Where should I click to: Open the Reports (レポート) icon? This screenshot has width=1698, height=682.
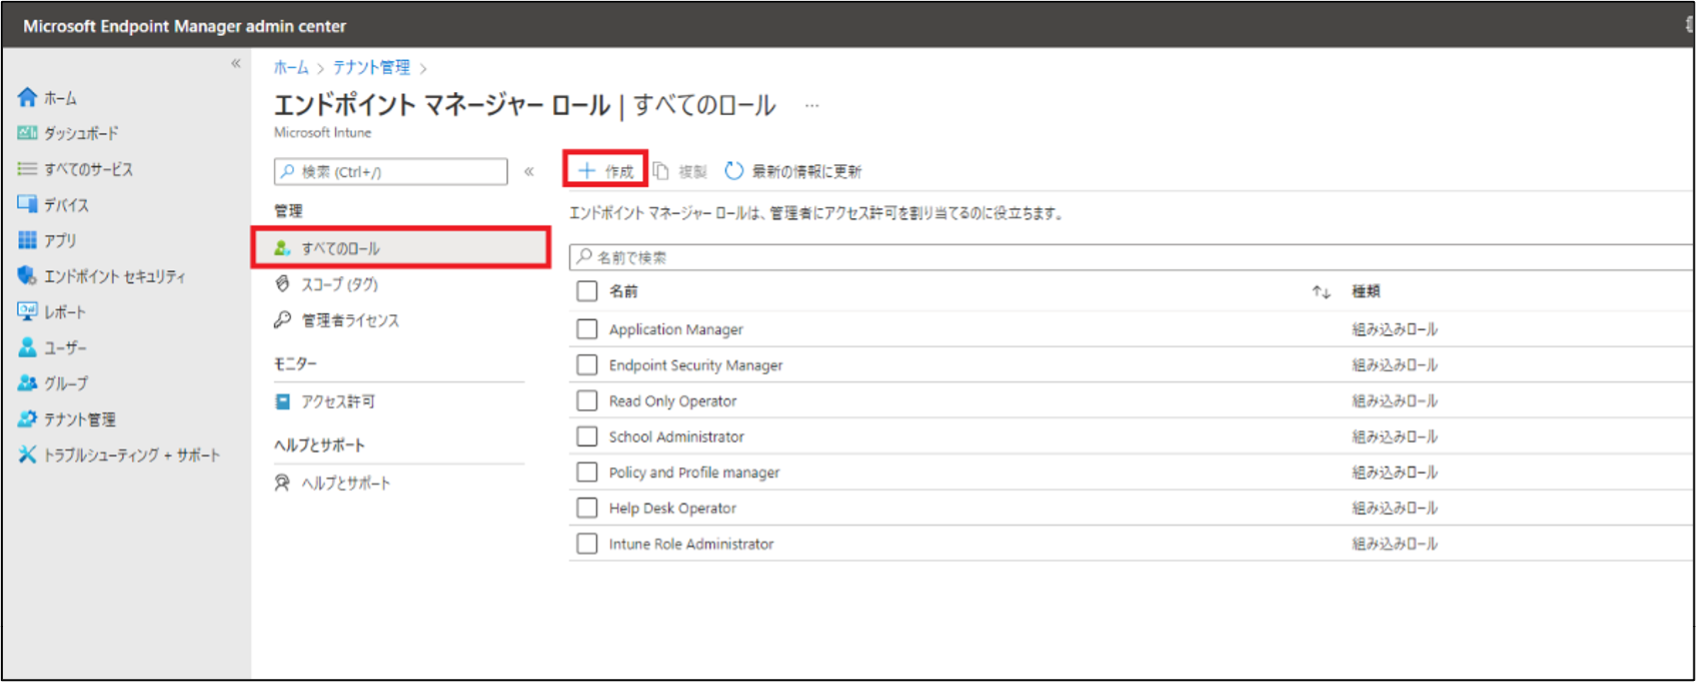[x=27, y=311]
